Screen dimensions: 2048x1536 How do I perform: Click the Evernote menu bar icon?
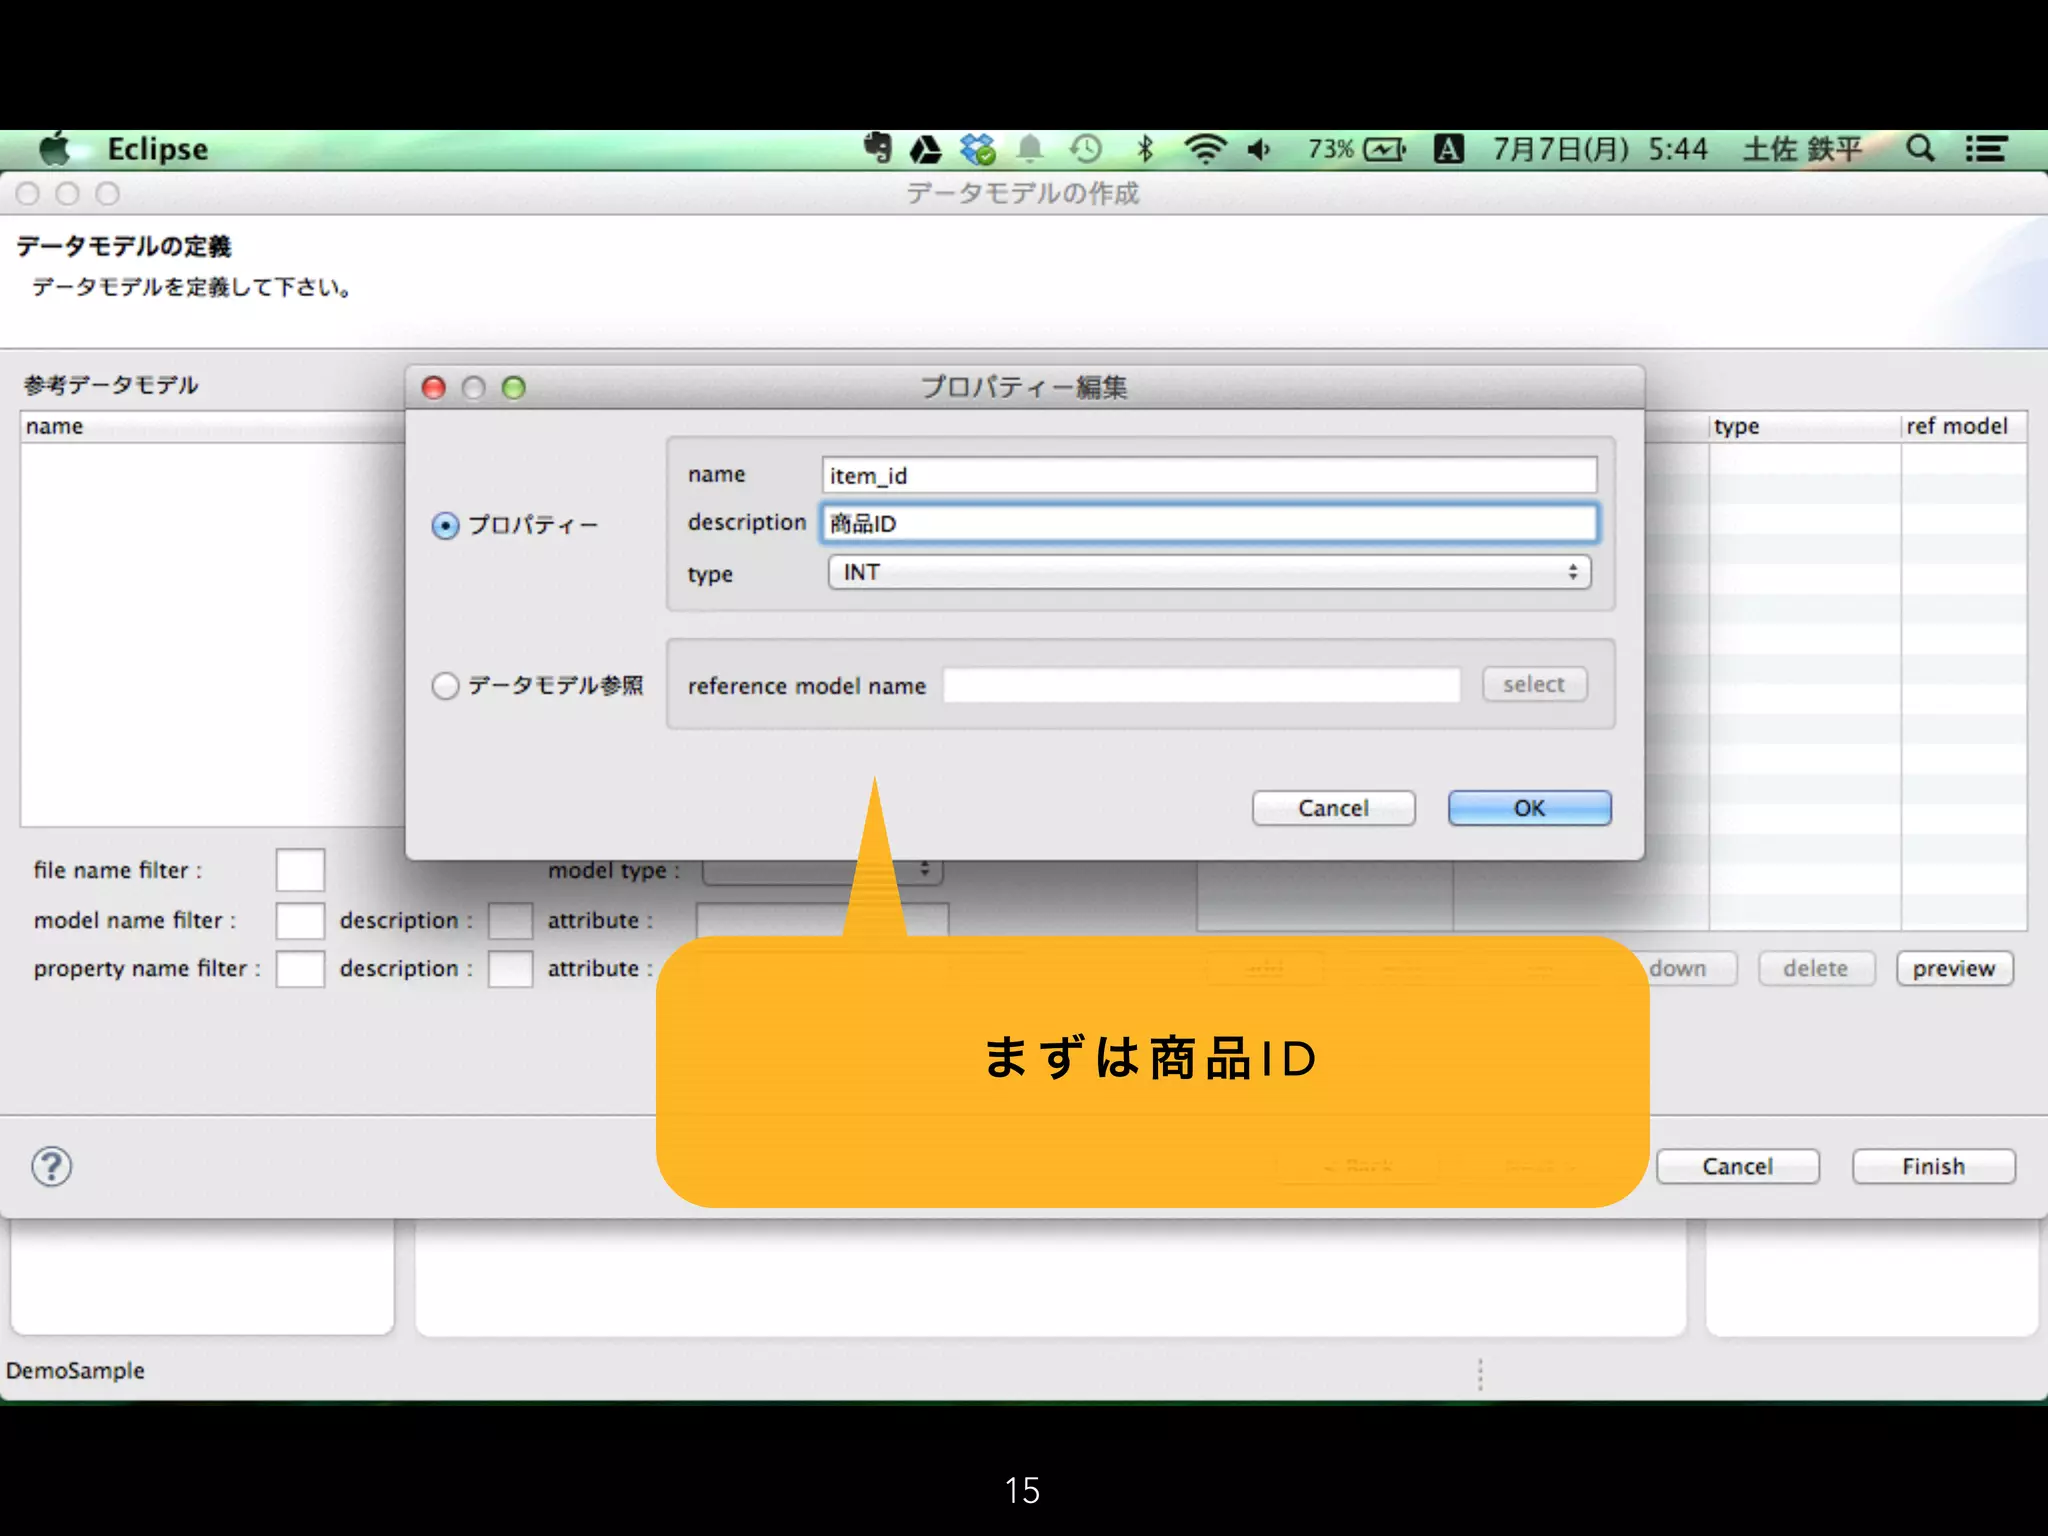tap(877, 149)
